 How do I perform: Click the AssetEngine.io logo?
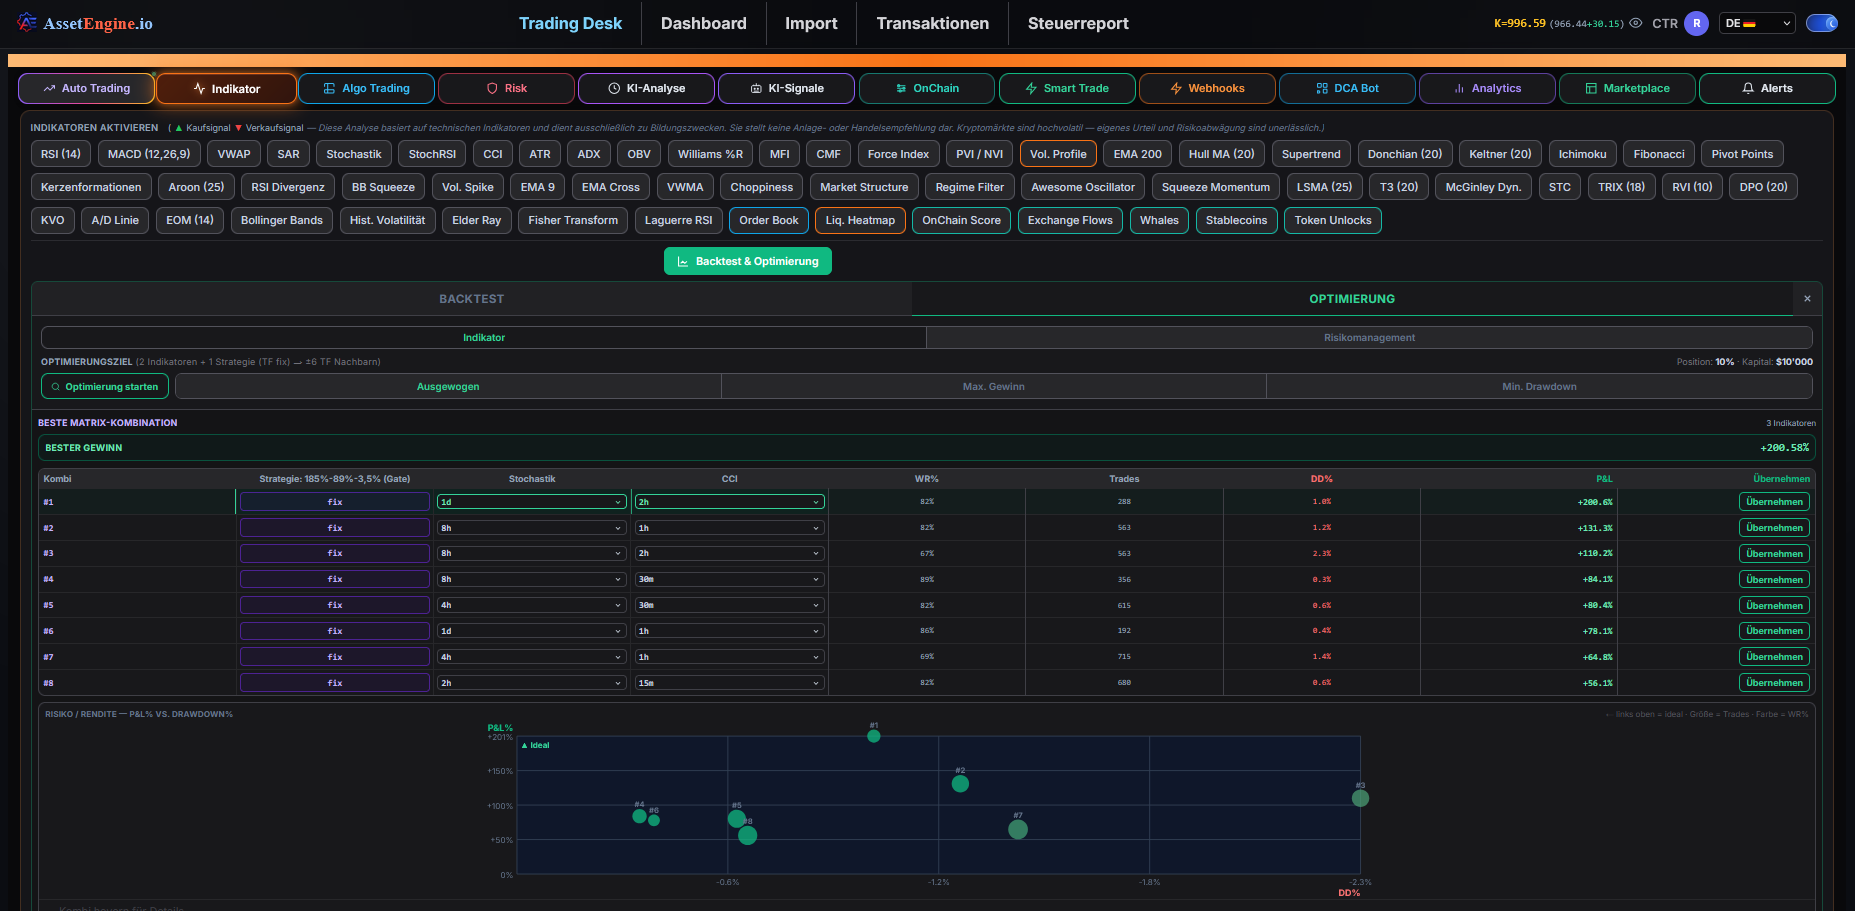tap(85, 23)
